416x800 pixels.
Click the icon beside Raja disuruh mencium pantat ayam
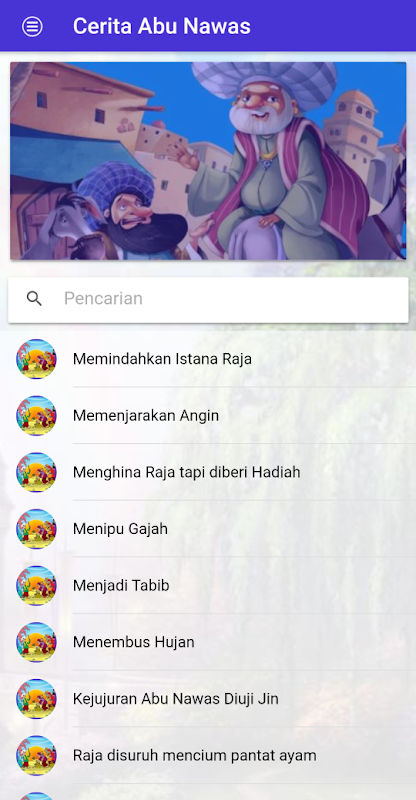click(x=36, y=755)
